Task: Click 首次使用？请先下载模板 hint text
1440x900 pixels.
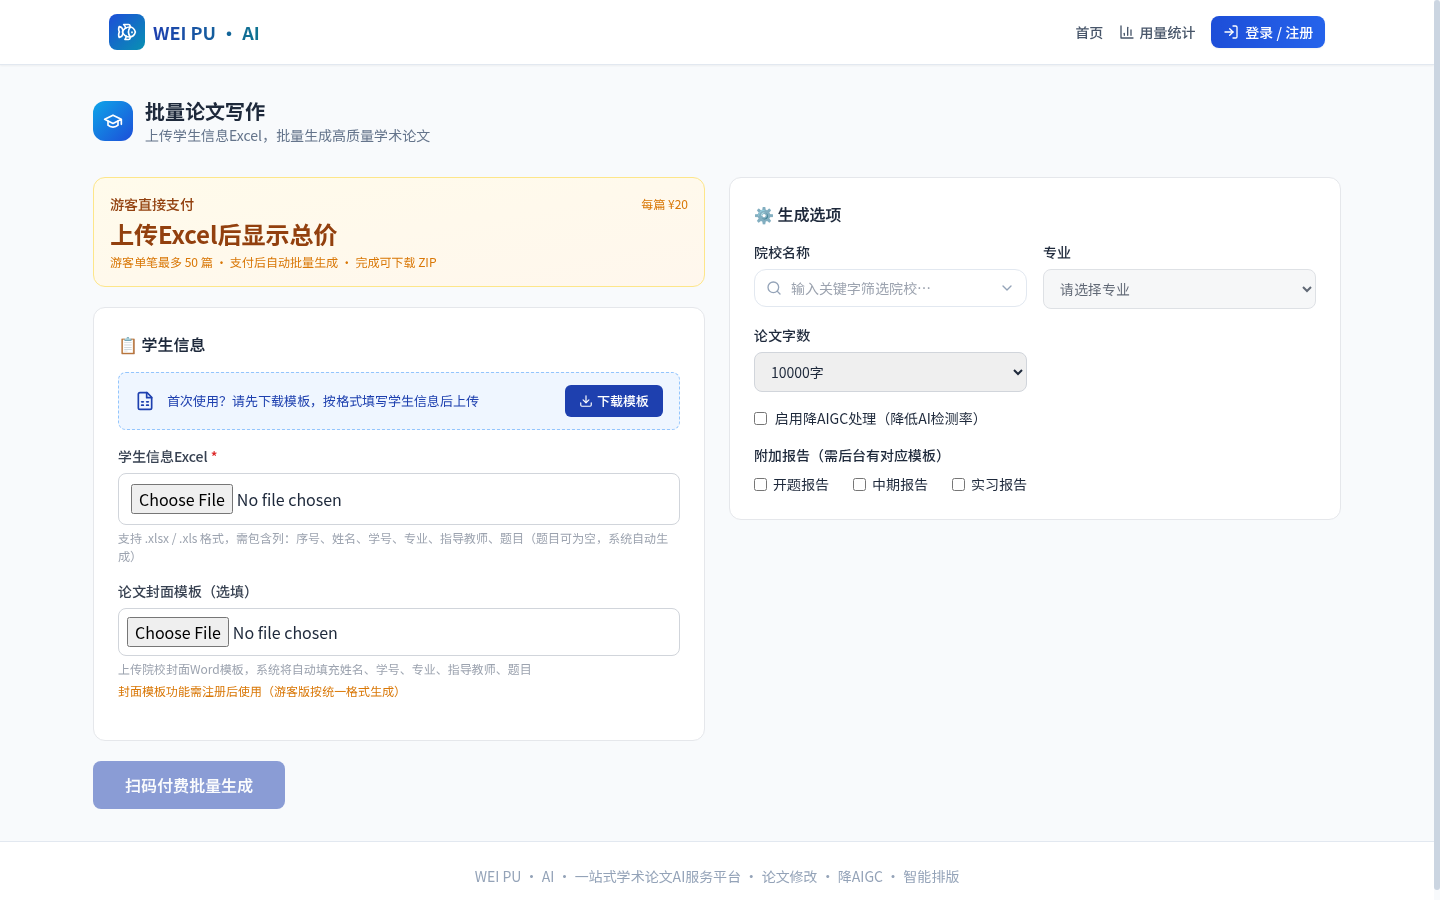Action: pos(323,401)
